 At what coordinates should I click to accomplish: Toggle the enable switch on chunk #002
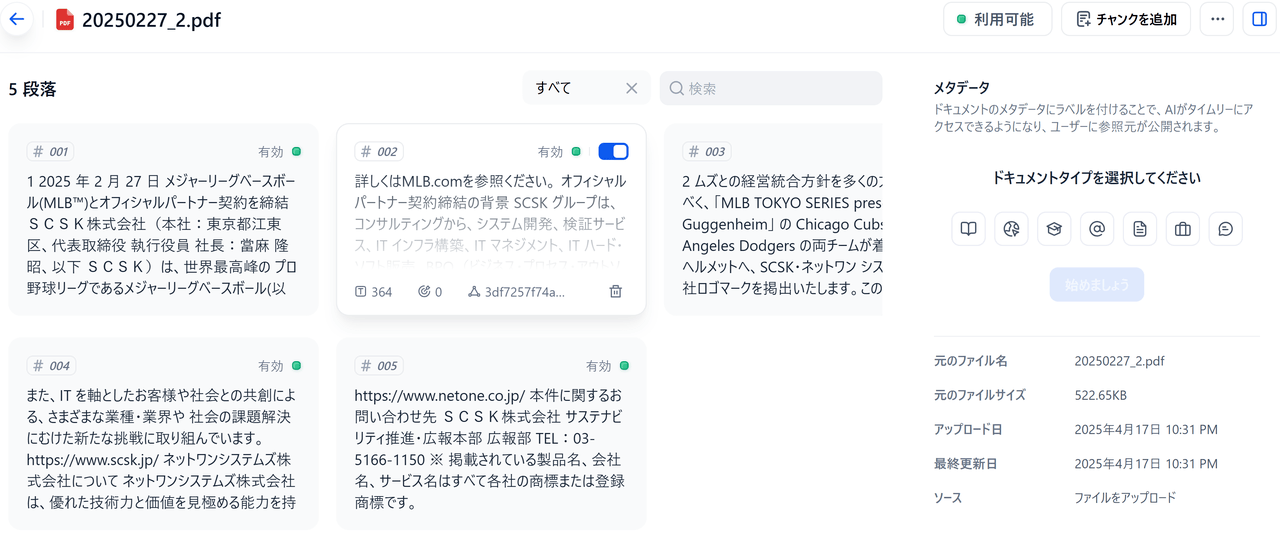613,151
